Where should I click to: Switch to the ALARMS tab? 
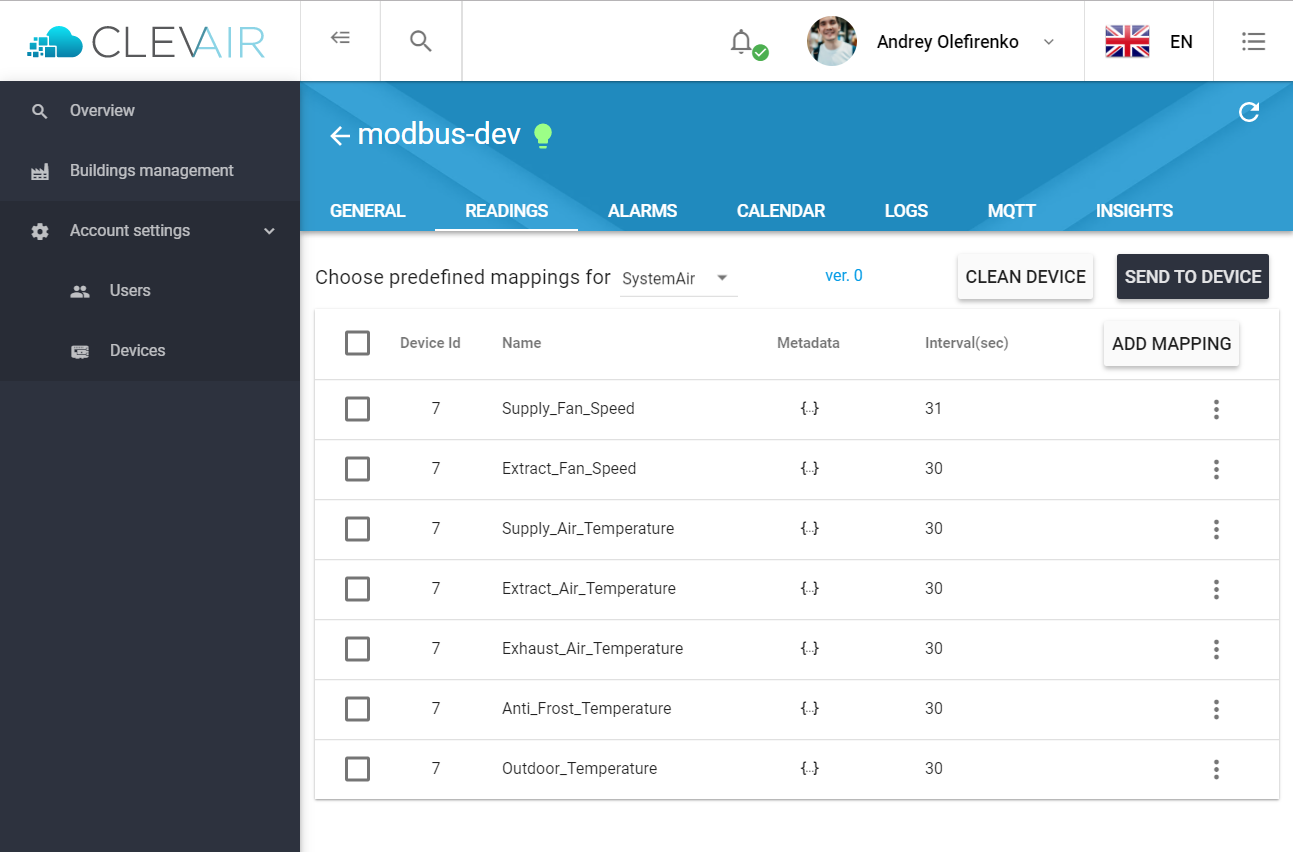tap(643, 211)
